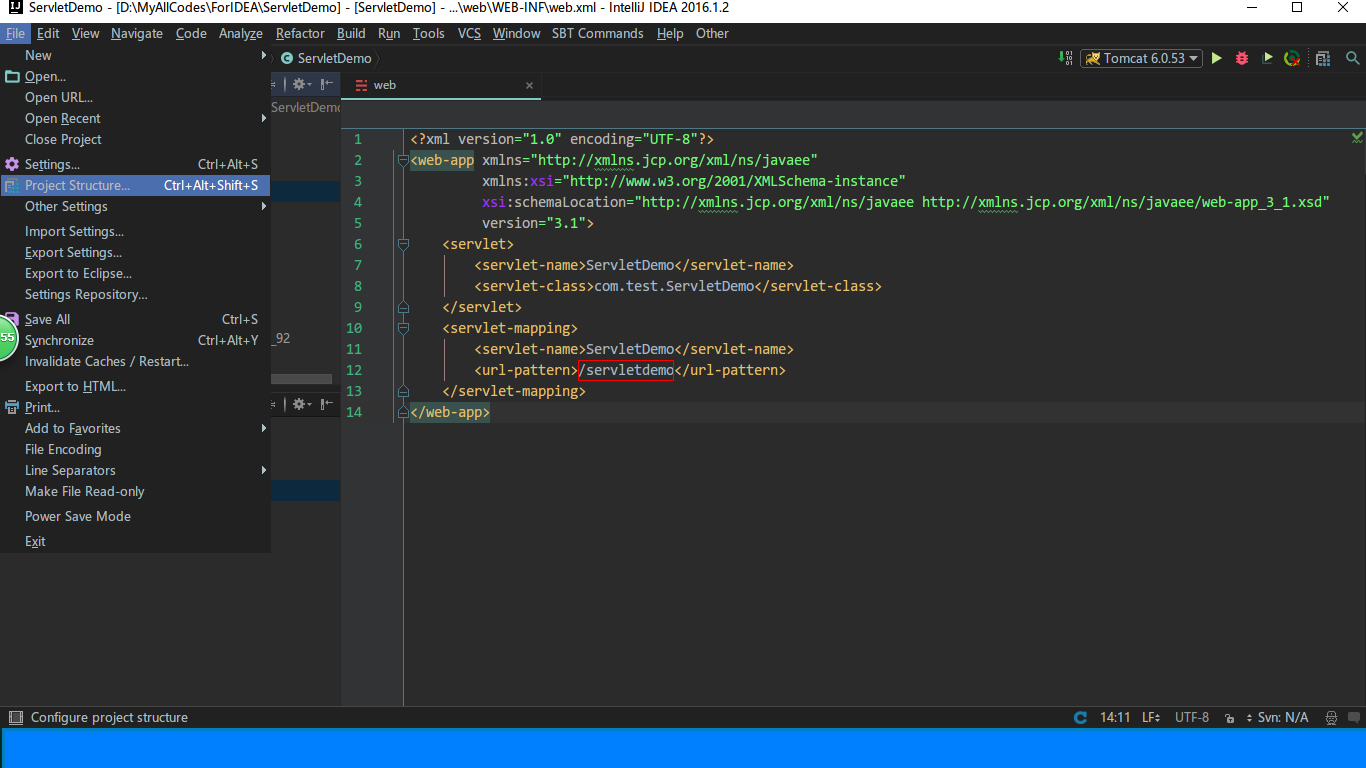Select the web editor tab
This screenshot has width=1366, height=768.
point(441,85)
